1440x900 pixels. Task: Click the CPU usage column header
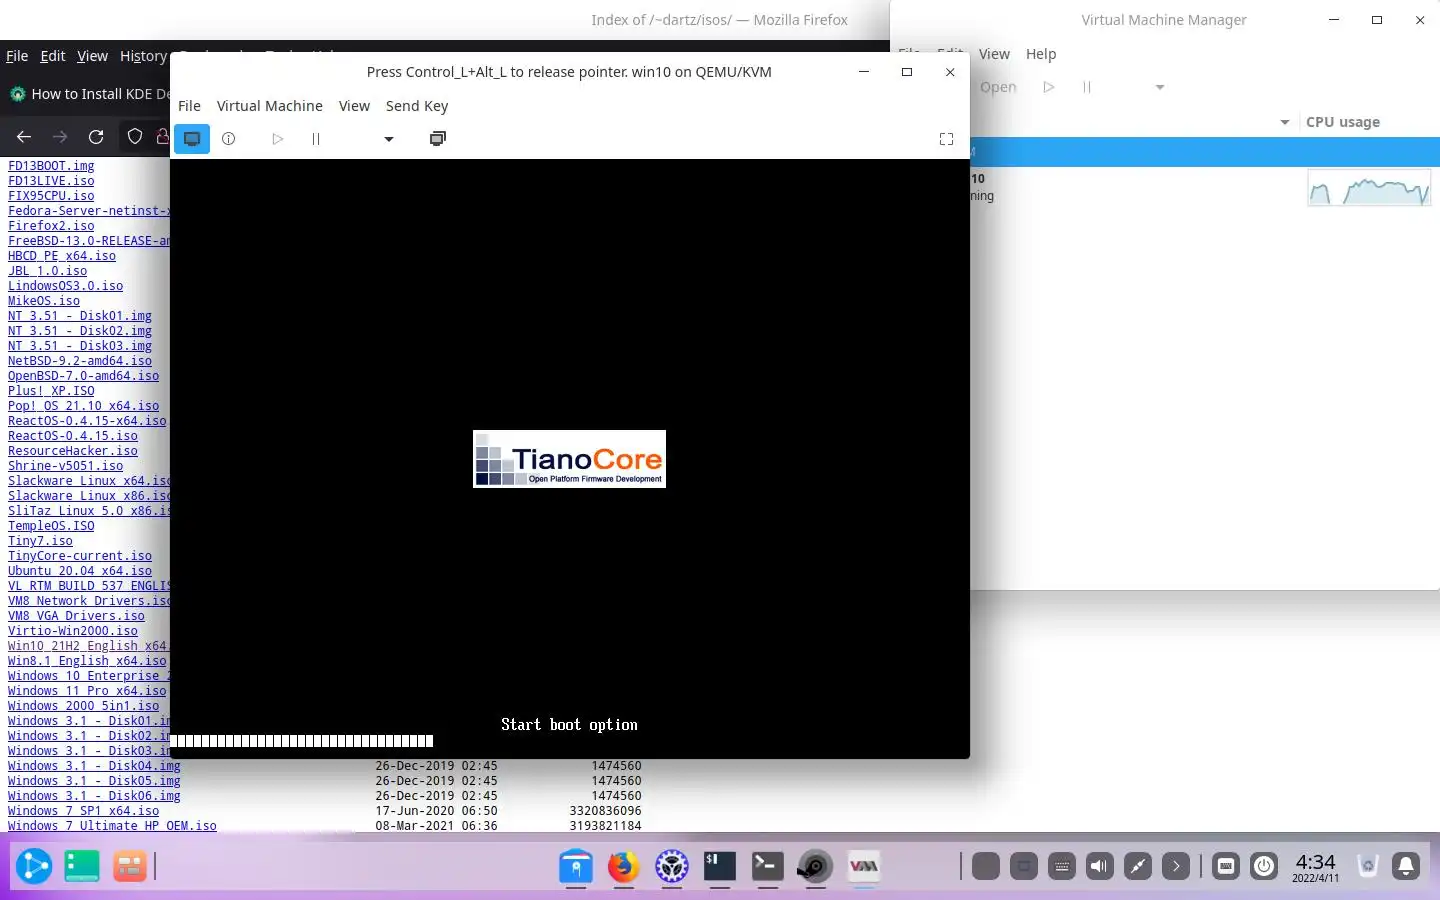coord(1343,122)
